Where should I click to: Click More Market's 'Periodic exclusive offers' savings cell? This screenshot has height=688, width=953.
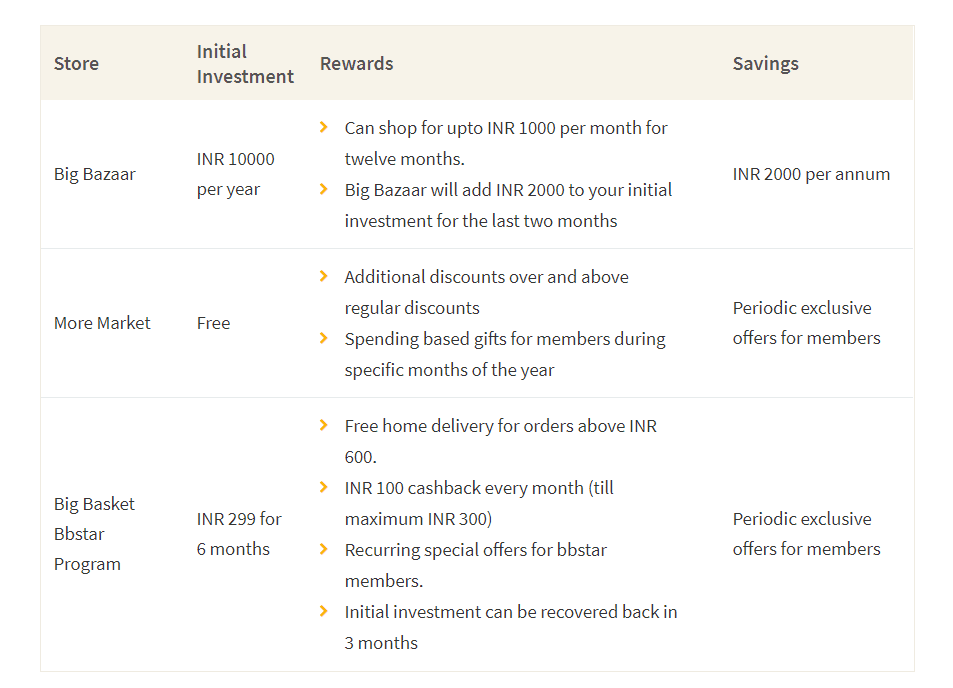[x=807, y=323]
